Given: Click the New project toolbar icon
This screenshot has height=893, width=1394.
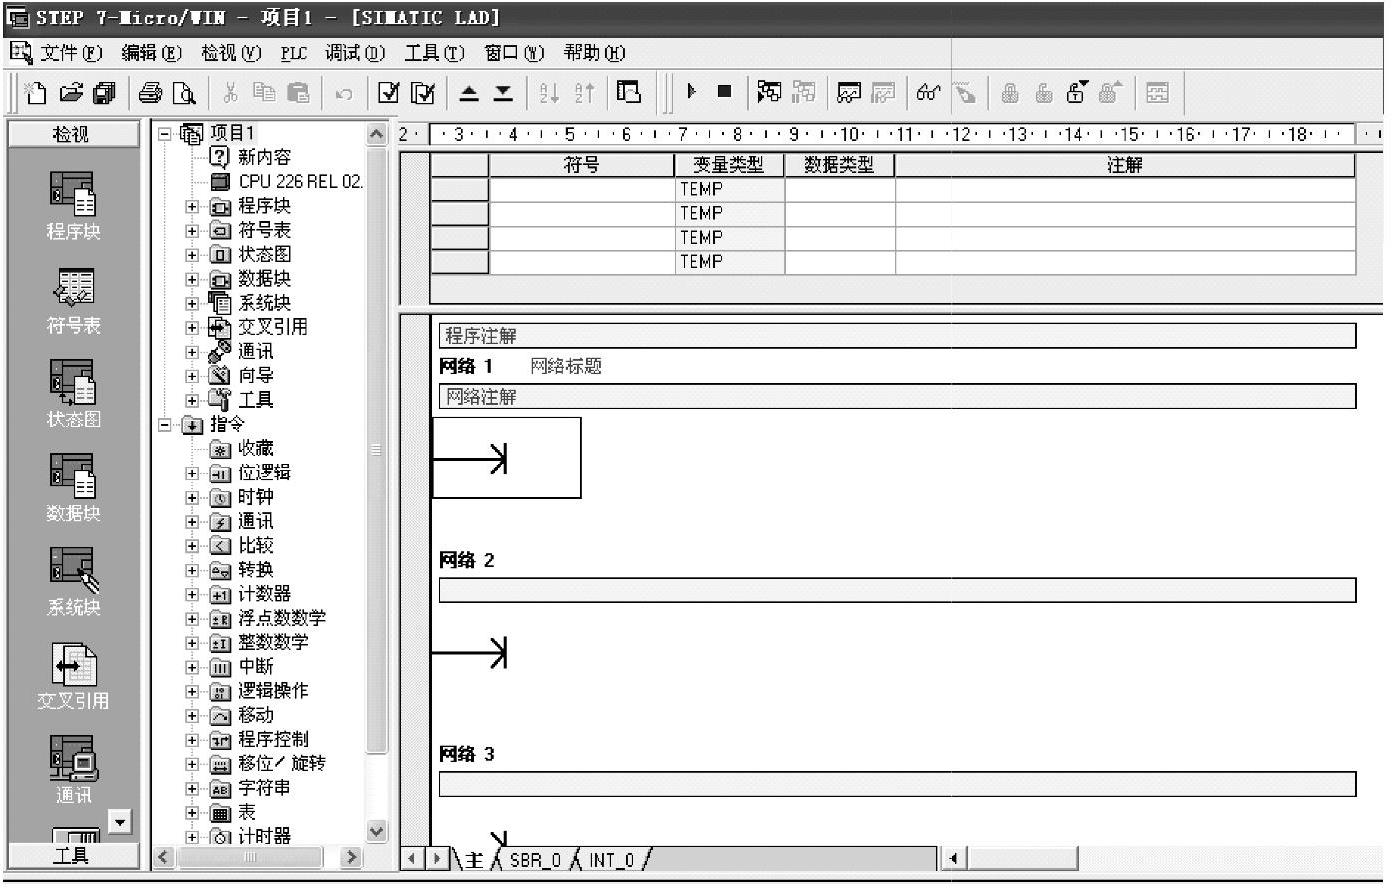Looking at the screenshot, I should (35, 93).
